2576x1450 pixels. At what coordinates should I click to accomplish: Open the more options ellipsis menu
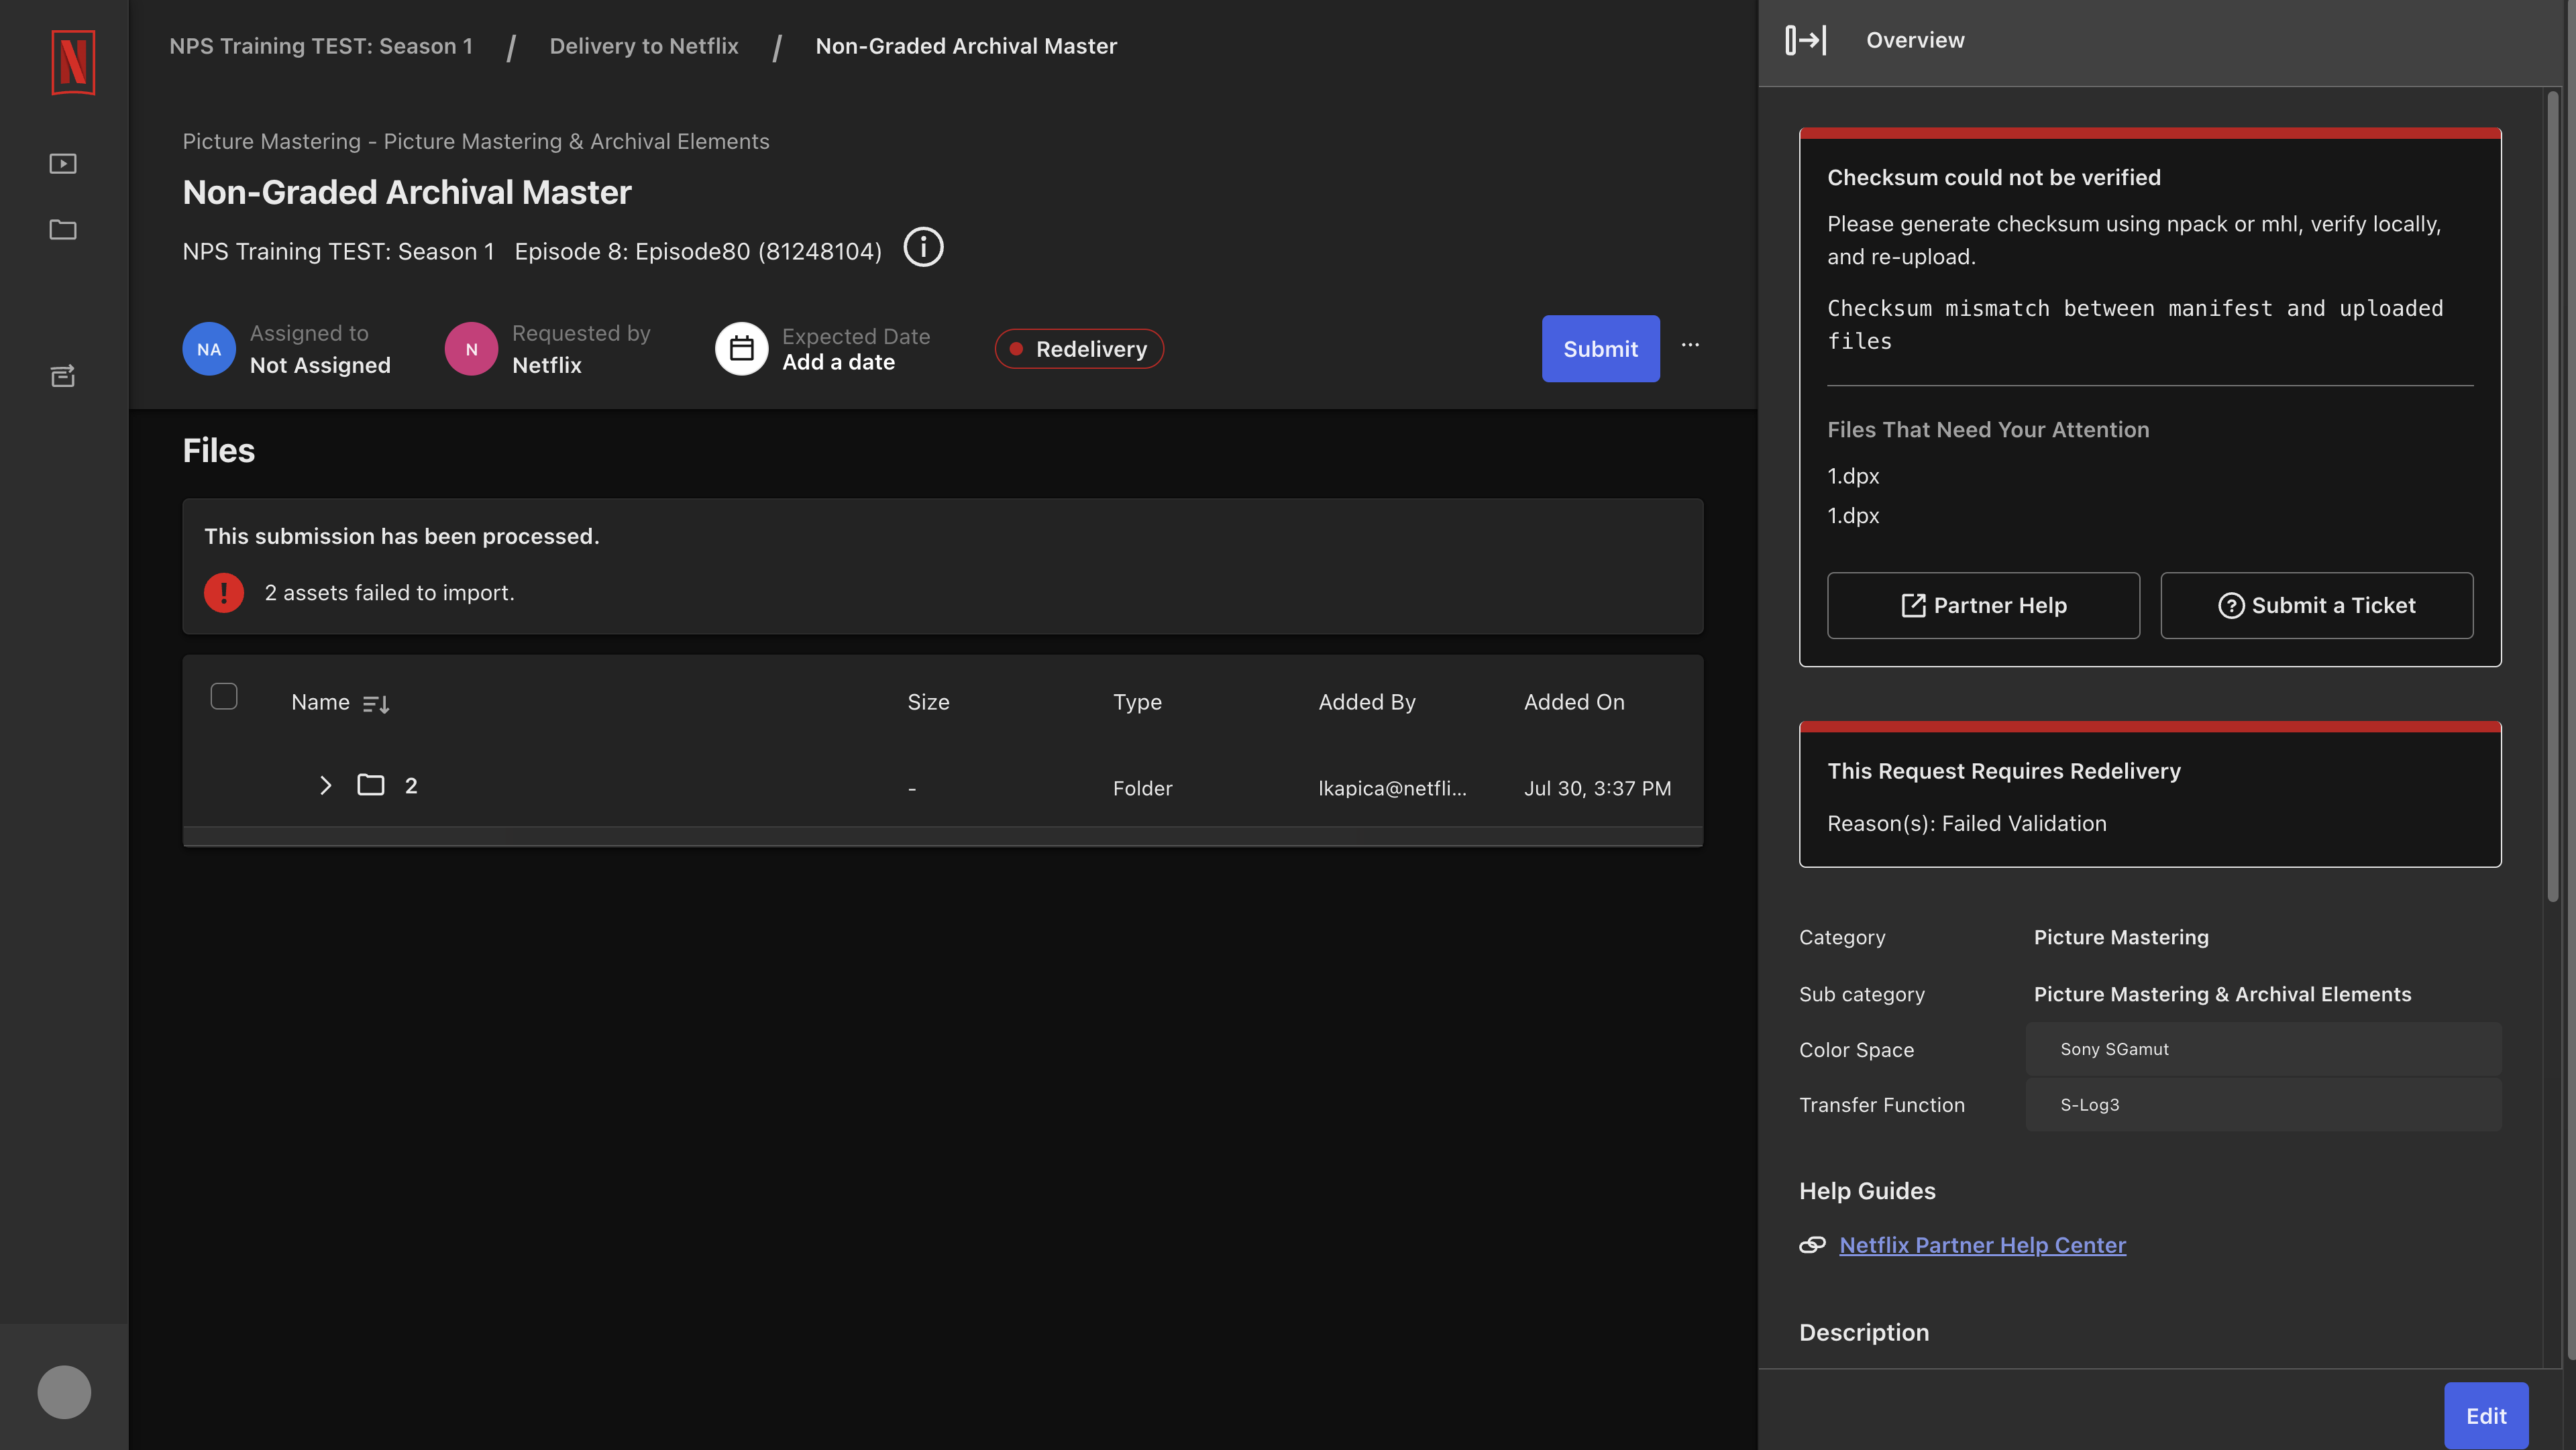(x=1690, y=345)
